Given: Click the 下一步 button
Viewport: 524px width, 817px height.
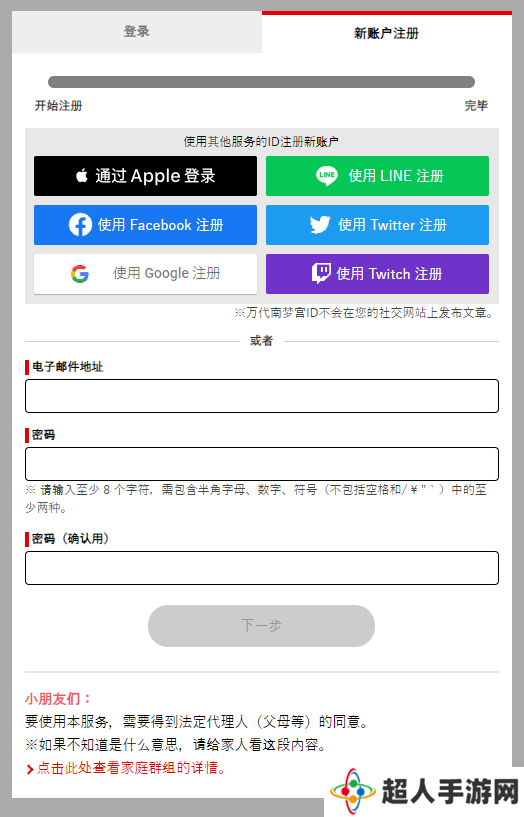Looking at the screenshot, I should (261, 626).
